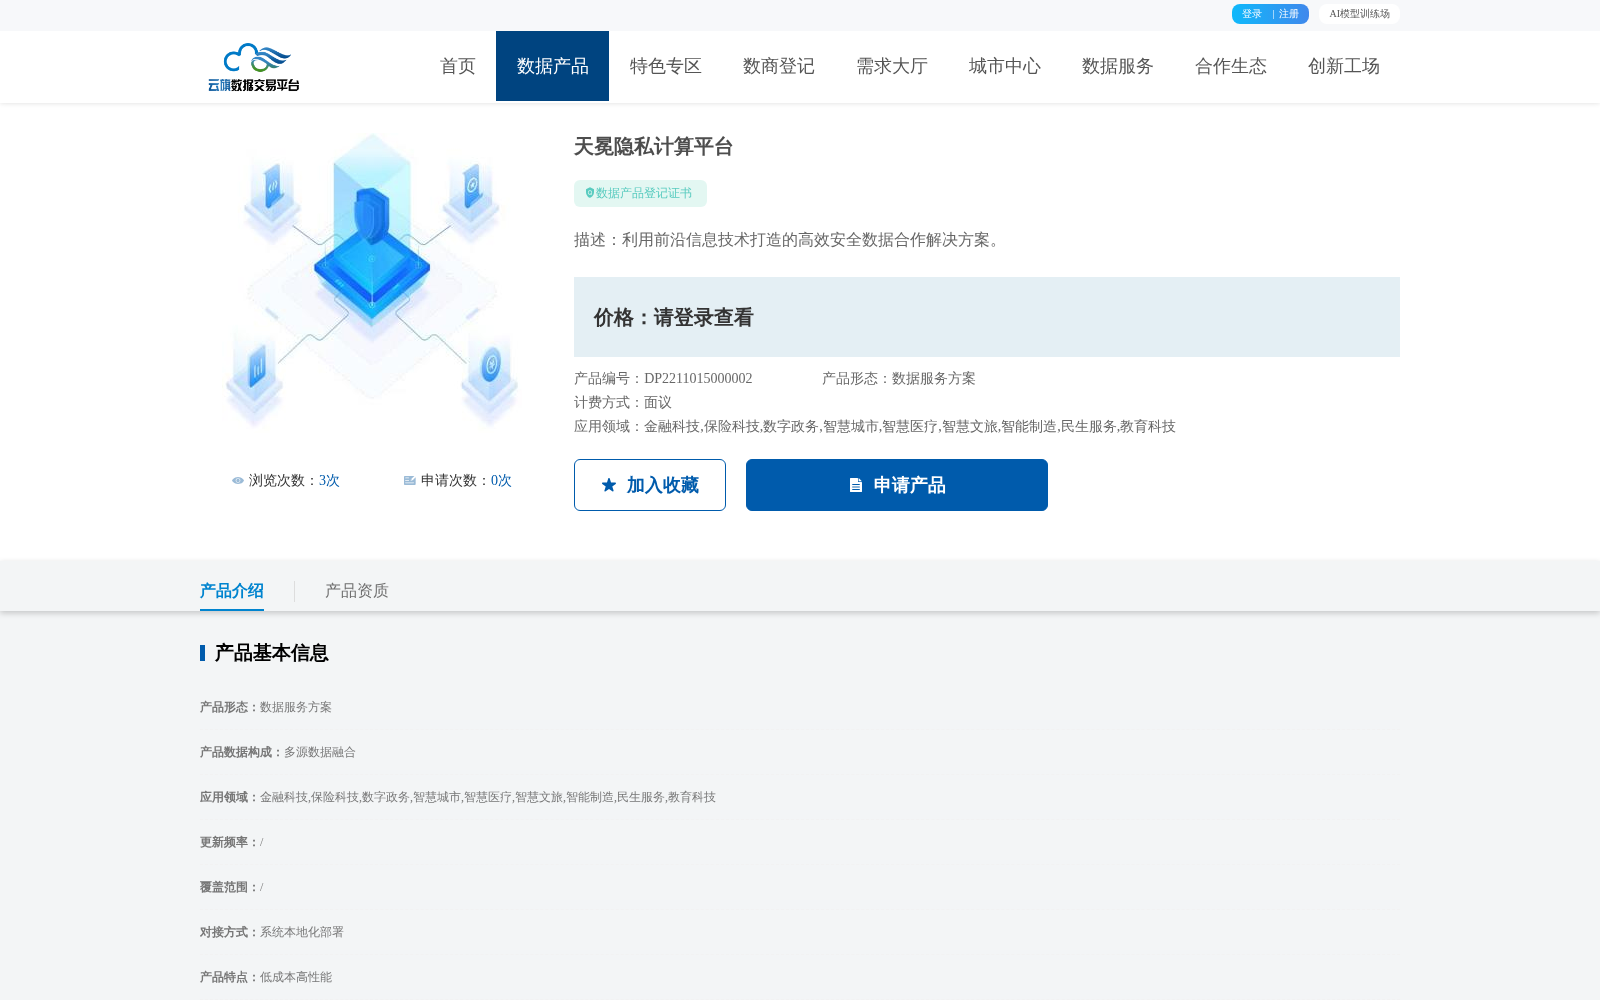Click the 覆盖范围 row
This screenshot has width=1600, height=1000.
tap(232, 887)
